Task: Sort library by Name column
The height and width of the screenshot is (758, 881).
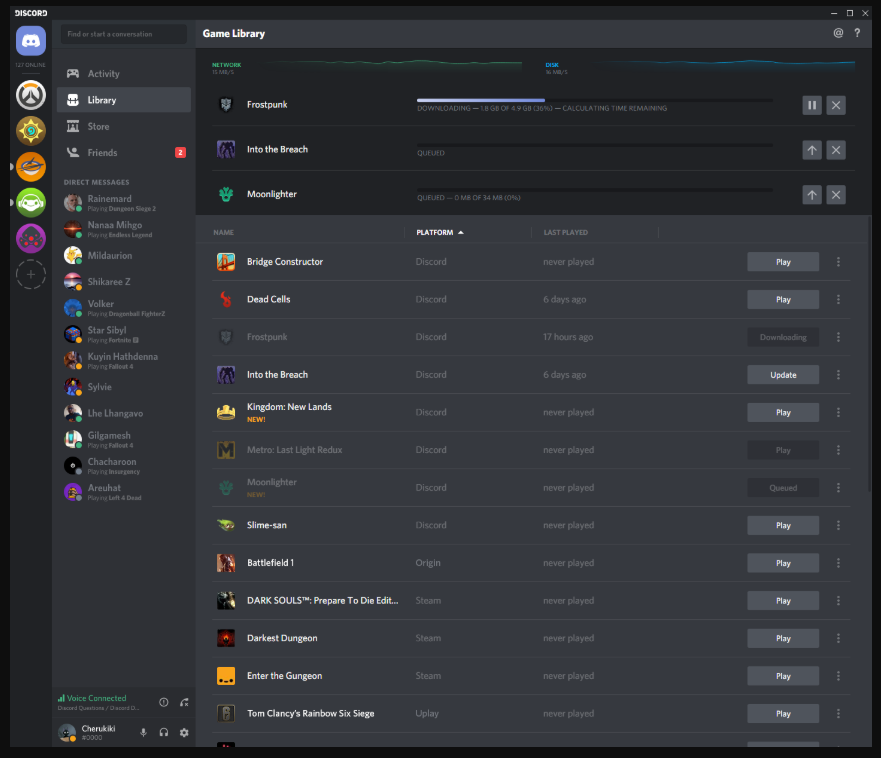Action: pos(224,232)
